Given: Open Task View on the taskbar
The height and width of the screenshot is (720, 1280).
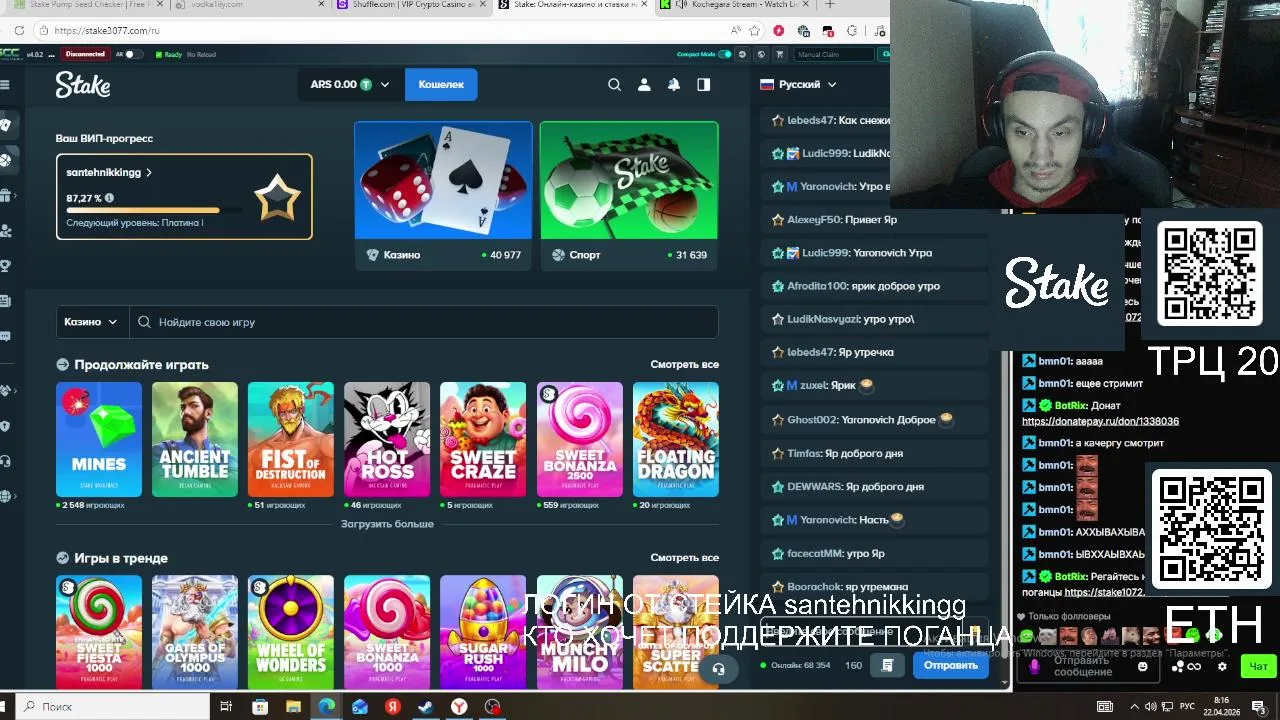Looking at the screenshot, I should tap(226, 707).
